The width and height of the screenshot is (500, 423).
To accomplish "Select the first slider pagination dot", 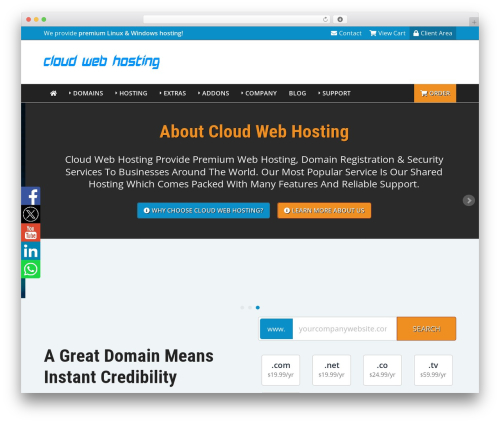I will tap(242, 307).
